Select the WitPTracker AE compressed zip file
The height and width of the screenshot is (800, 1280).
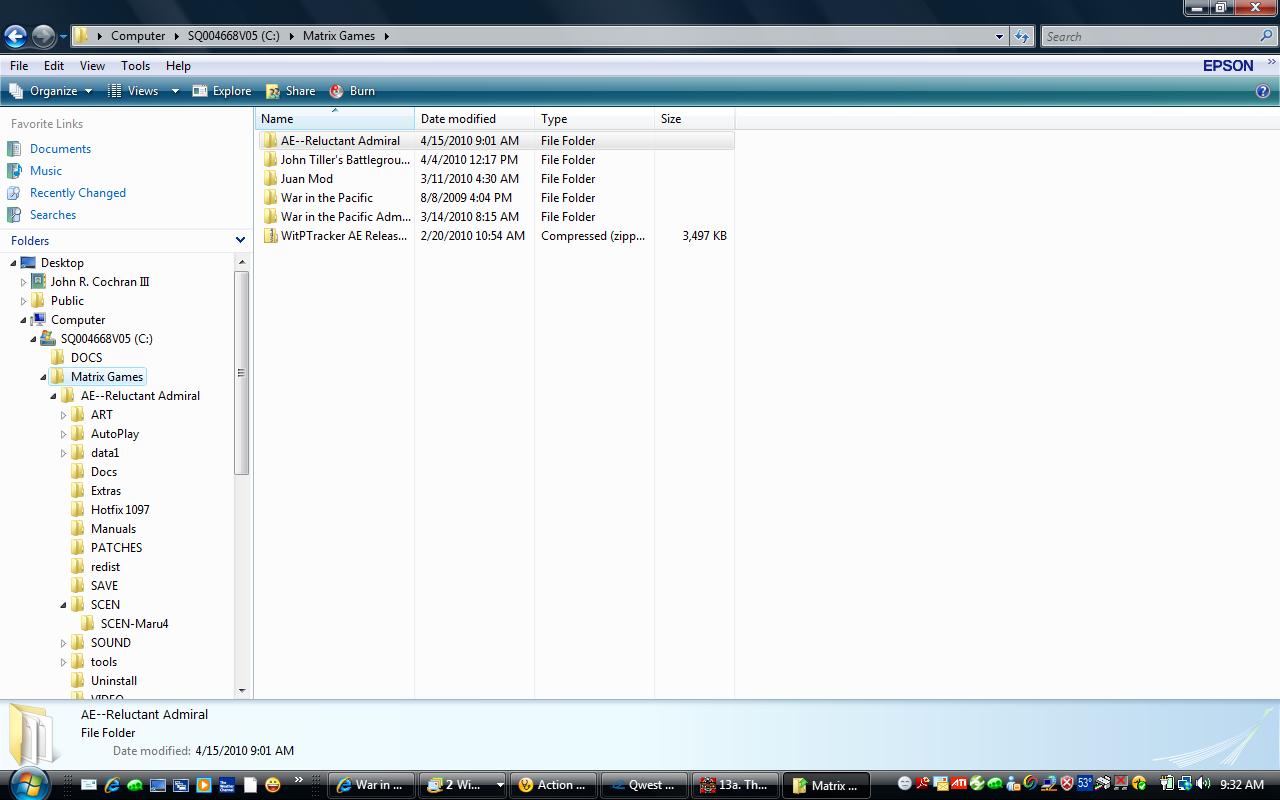coord(497,236)
